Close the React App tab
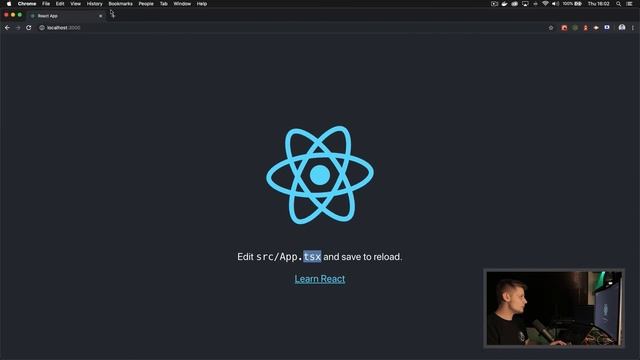The height and width of the screenshot is (360, 640). coord(100,16)
